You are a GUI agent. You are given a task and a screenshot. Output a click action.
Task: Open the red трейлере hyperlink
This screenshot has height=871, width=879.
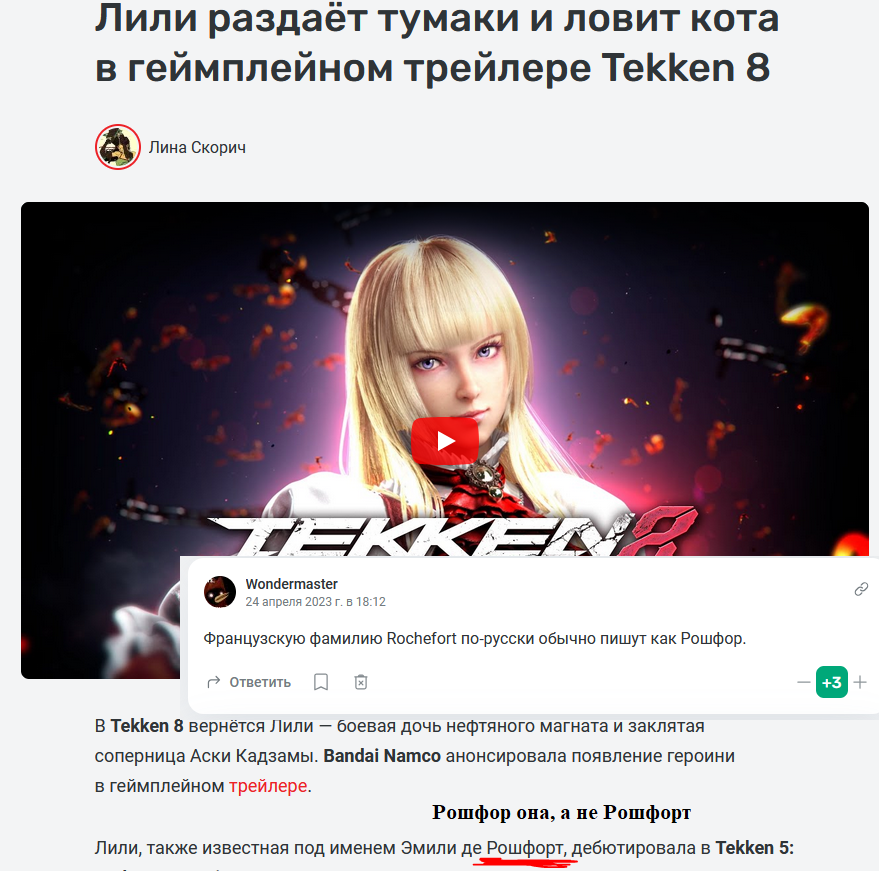click(x=268, y=786)
